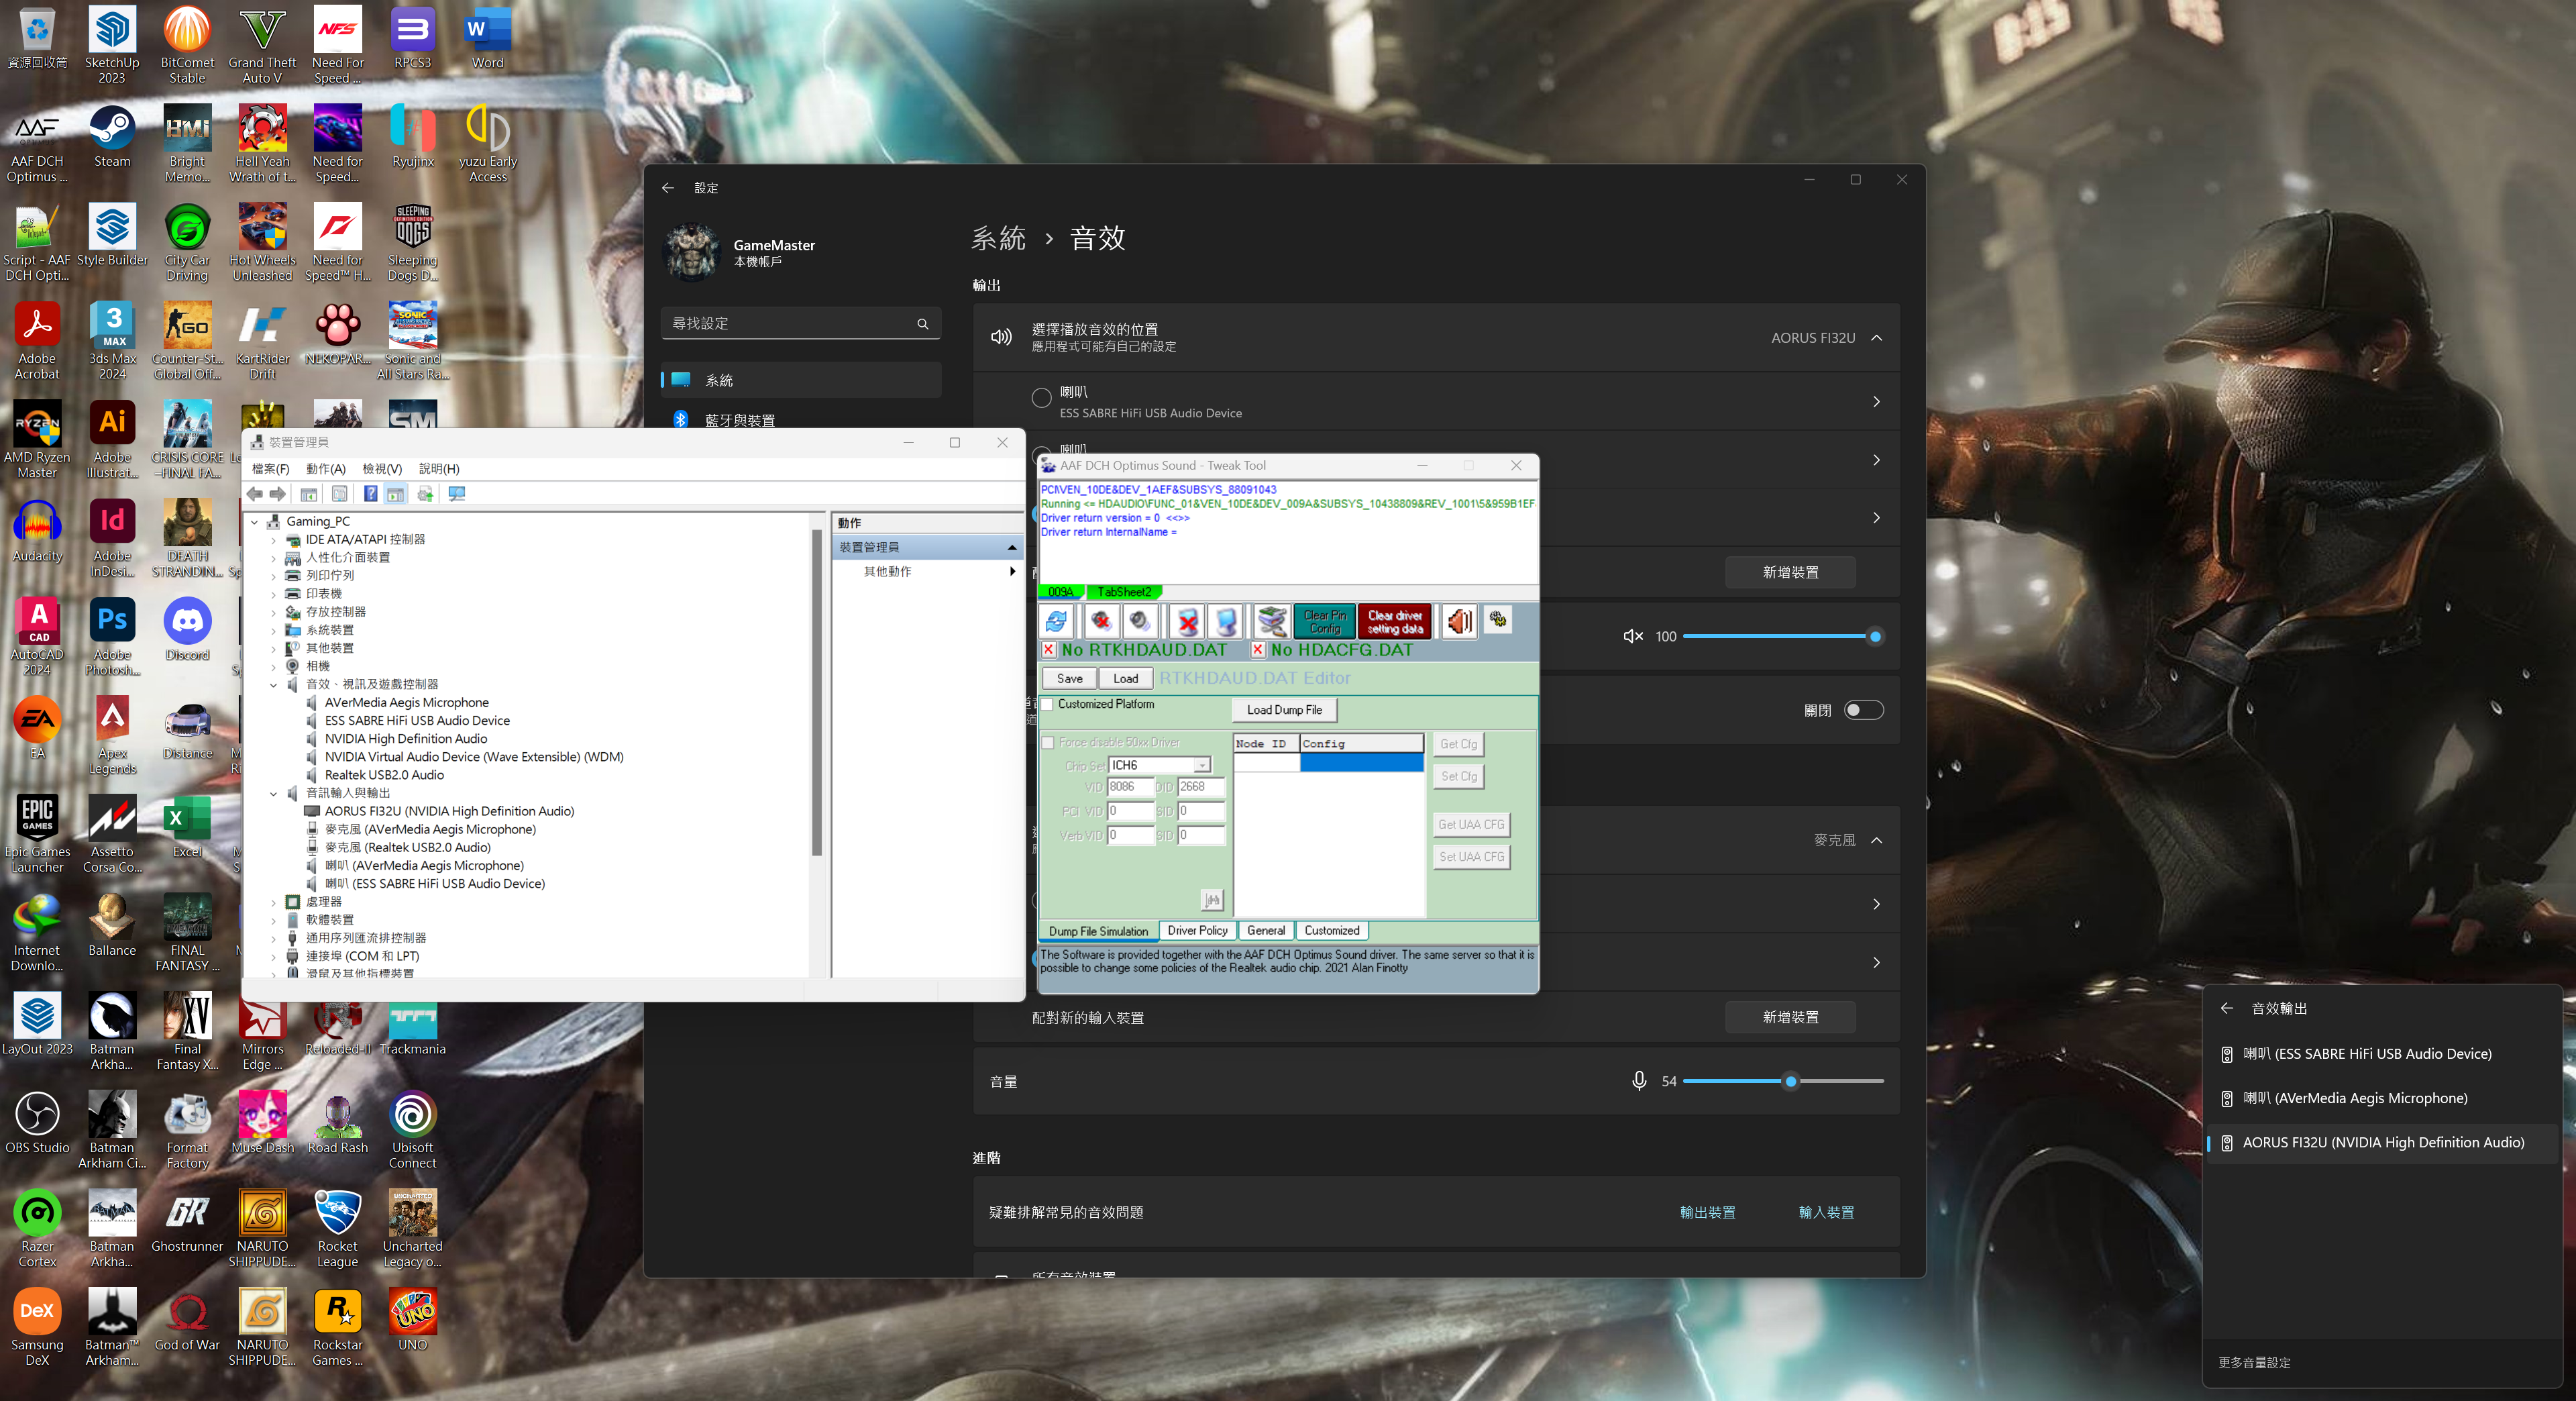The image size is (2576, 1401).
Task: Click the yellow gears icon in Tweak Tool
Action: point(1498,620)
